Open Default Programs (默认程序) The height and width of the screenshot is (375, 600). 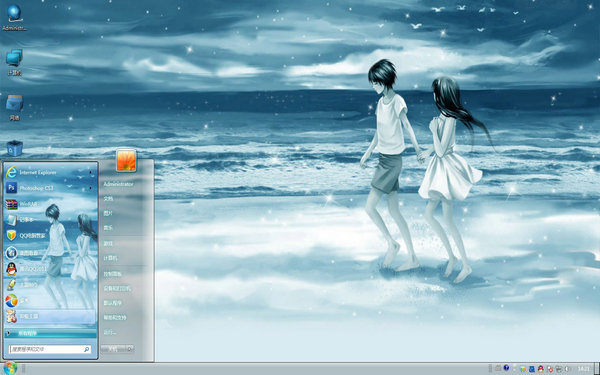(112, 303)
